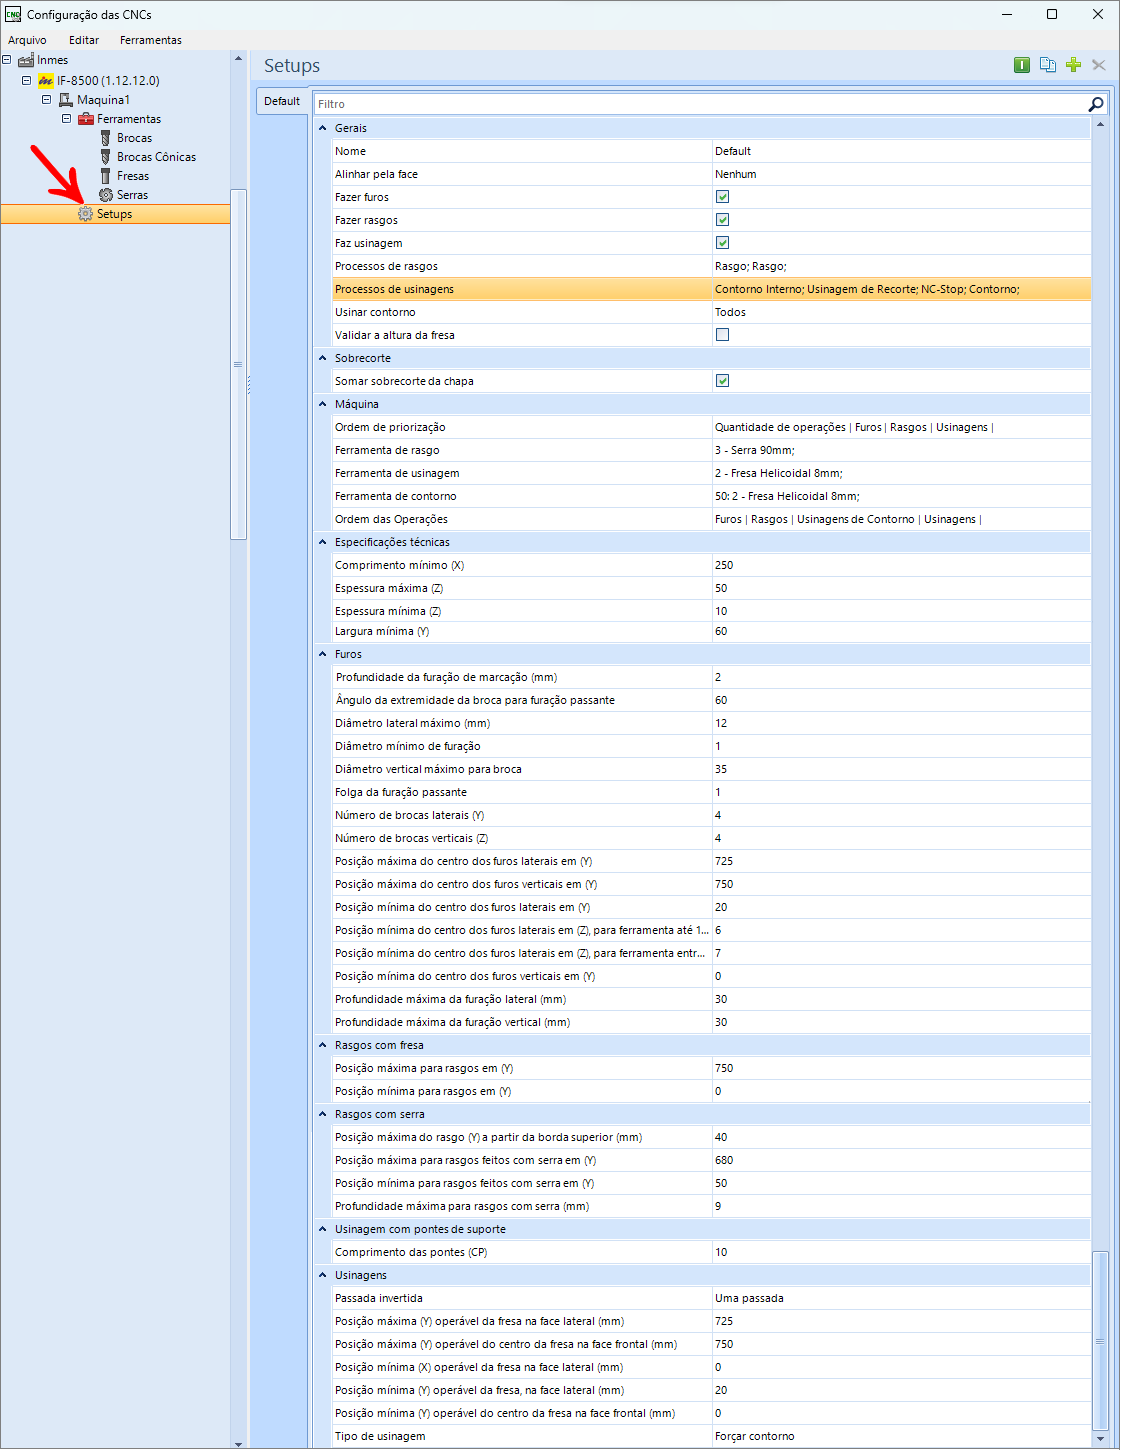Open Fresas via its milling cutter icon
The image size is (1122, 1453).
click(x=105, y=176)
